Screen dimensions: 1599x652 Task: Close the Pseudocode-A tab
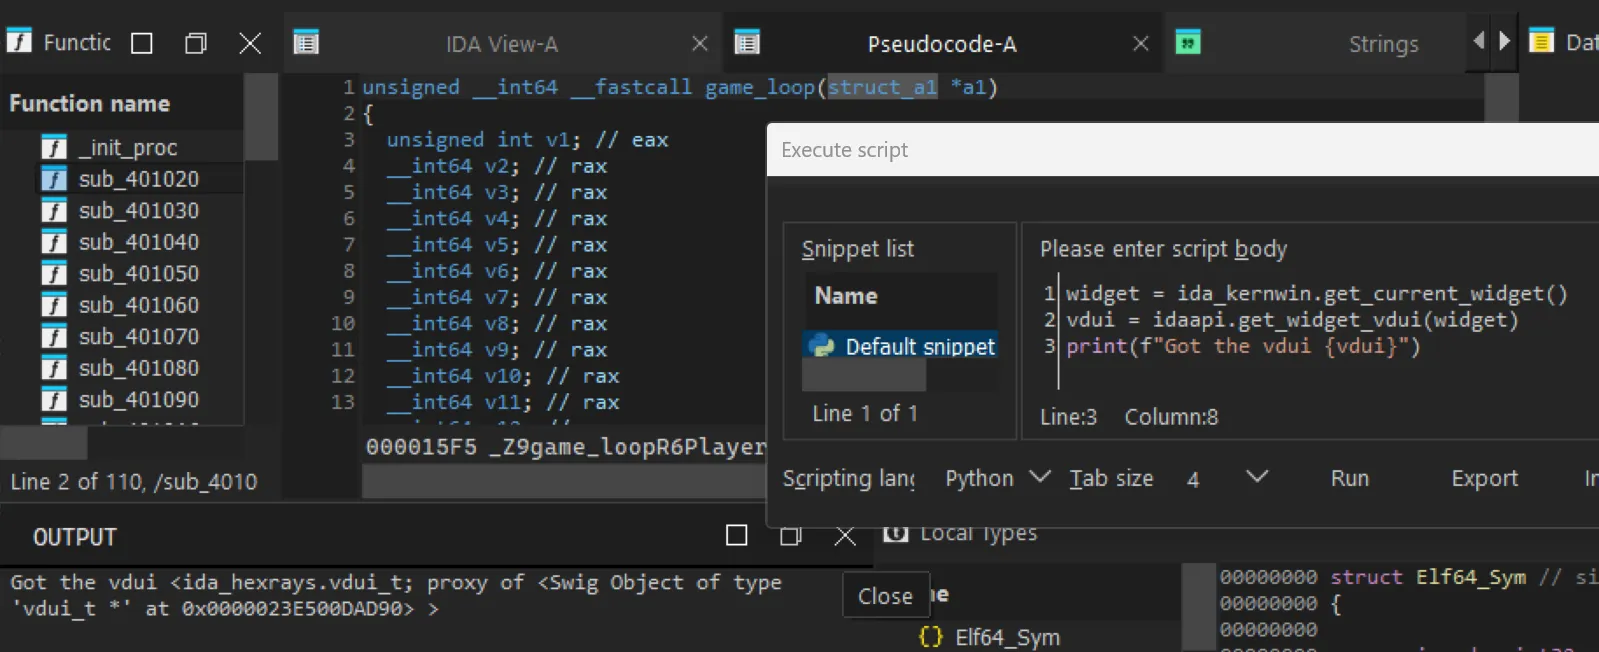[x=1141, y=43]
